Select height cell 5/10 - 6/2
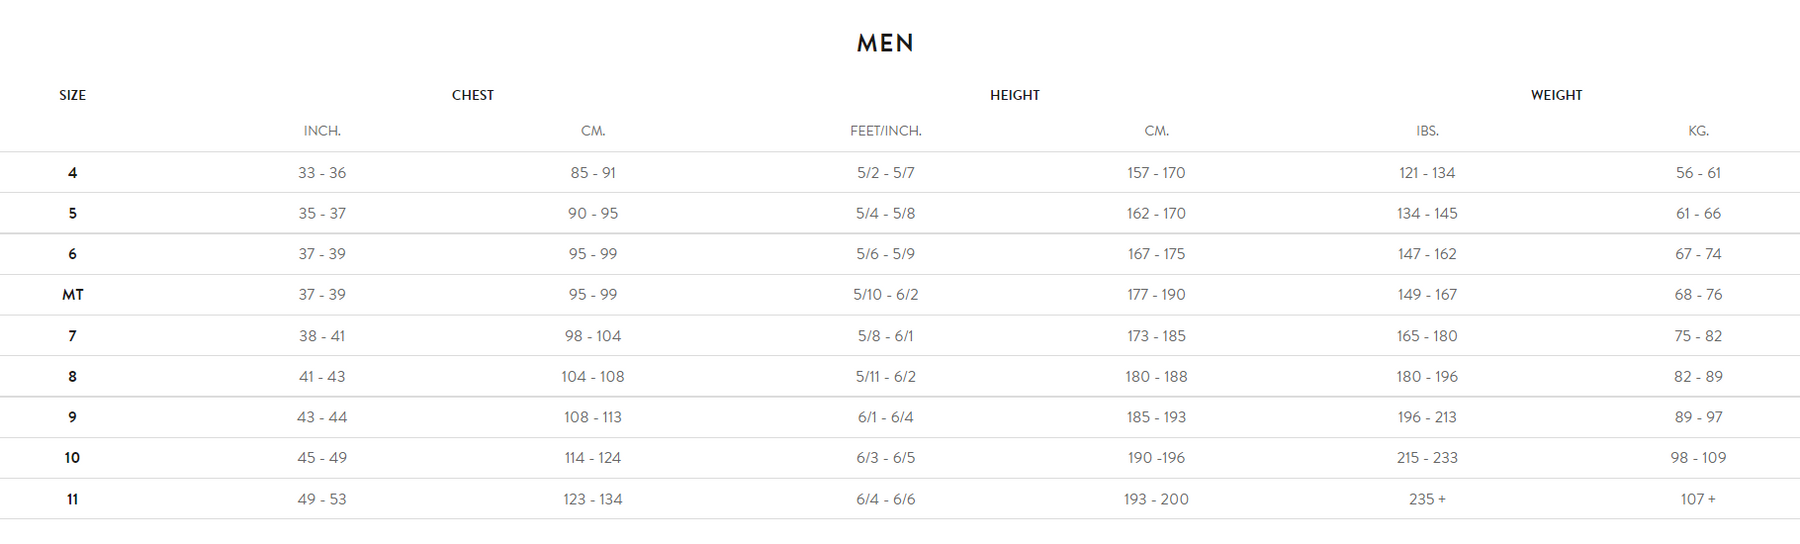Image resolution: width=1800 pixels, height=544 pixels. 886,295
